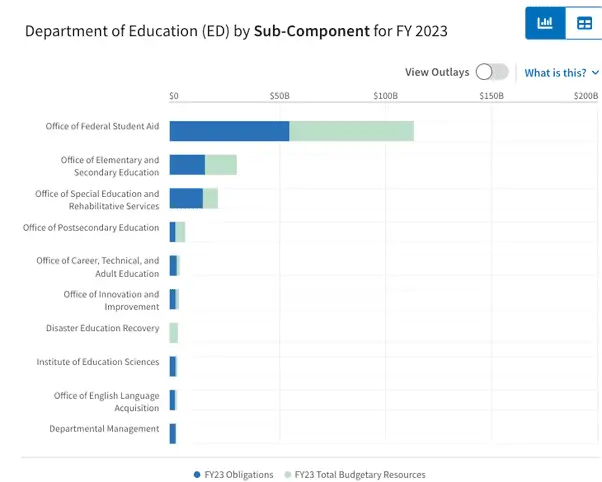Expand the 'What is this?' dropdown
The height and width of the screenshot is (482, 602).
(x=555, y=73)
